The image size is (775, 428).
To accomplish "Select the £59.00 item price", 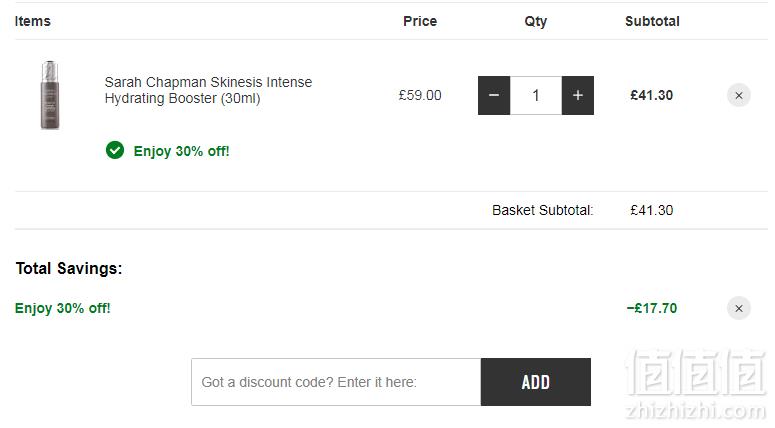I will 420,95.
